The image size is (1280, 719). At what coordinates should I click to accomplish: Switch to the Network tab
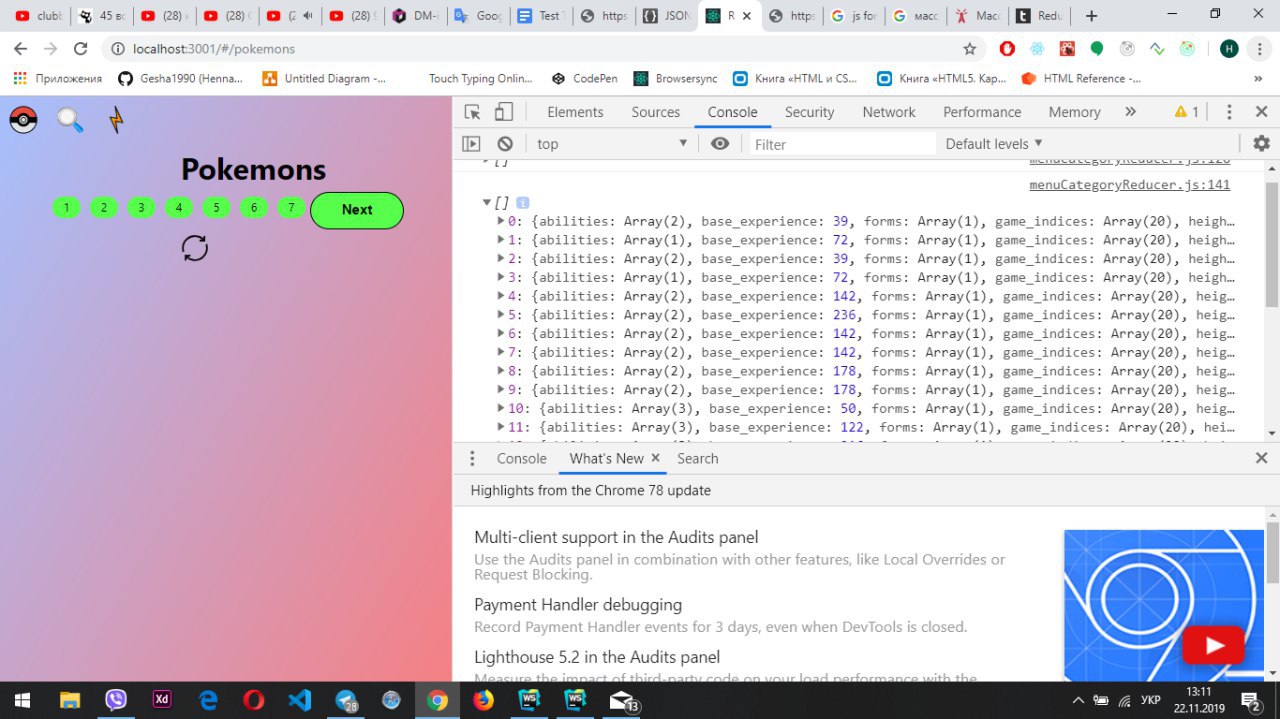(x=889, y=112)
